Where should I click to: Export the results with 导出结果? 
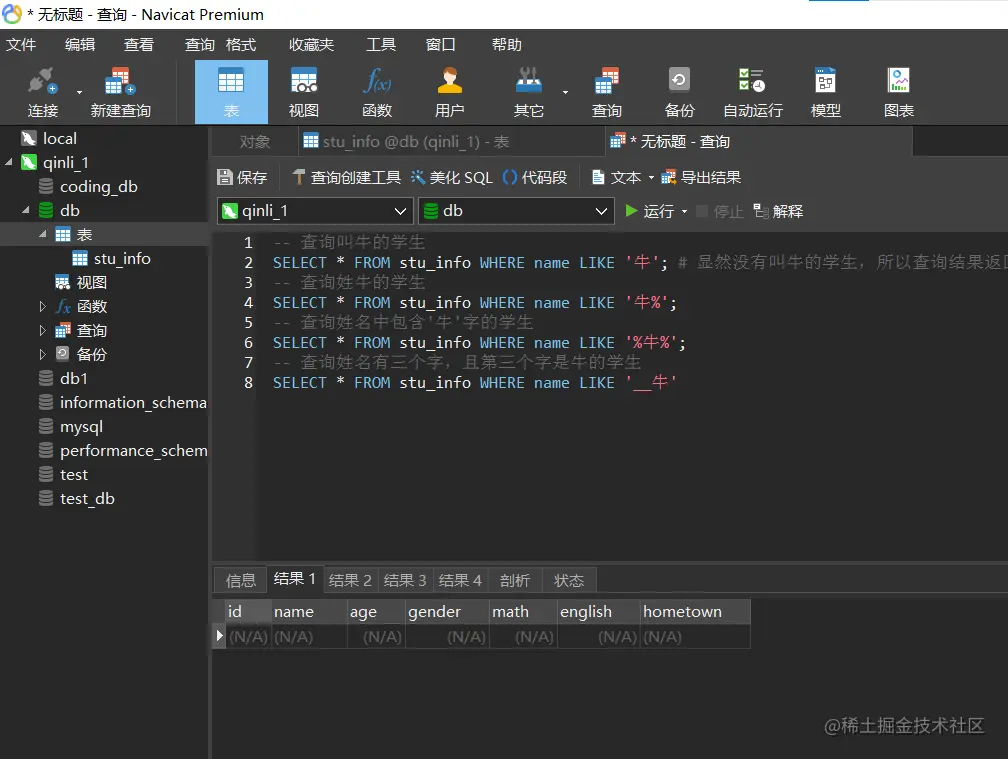pos(701,177)
